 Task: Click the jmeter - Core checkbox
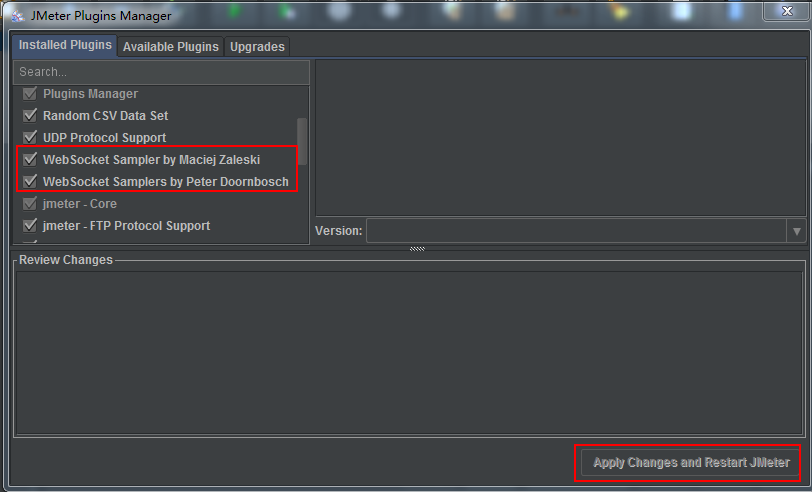[x=30, y=204]
